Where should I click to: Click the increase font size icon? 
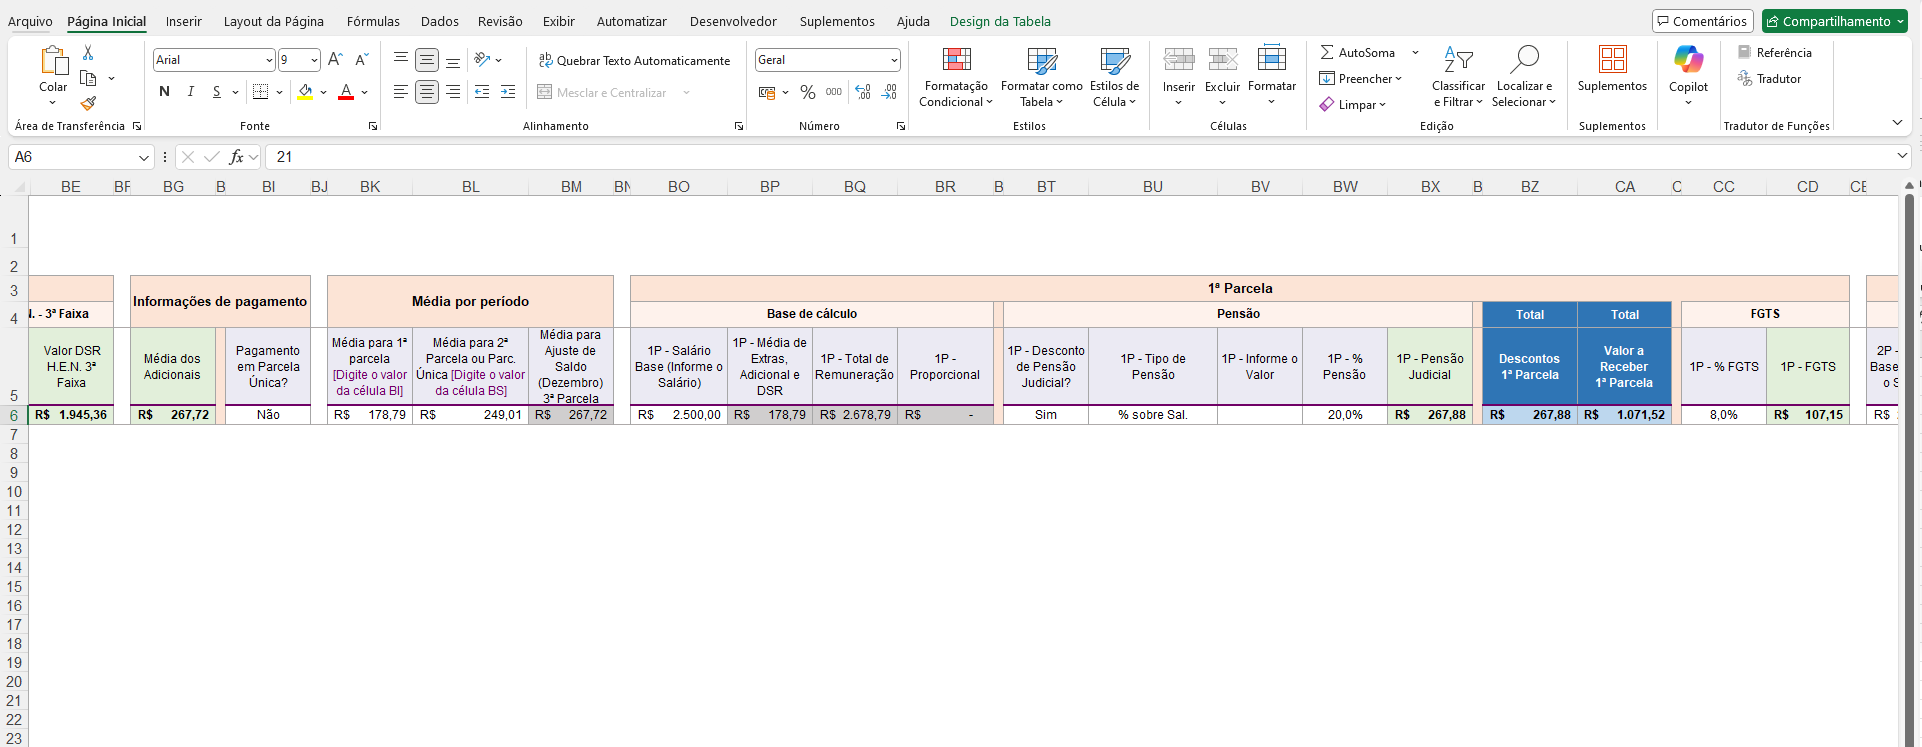[x=335, y=60]
